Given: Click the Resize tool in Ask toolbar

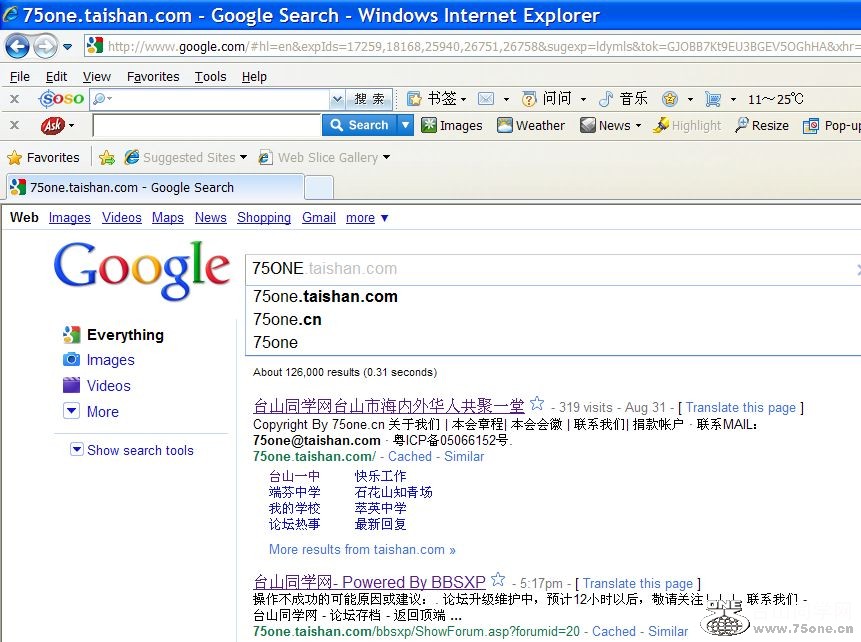Looking at the screenshot, I should pyautogui.click(x=742, y=126).
